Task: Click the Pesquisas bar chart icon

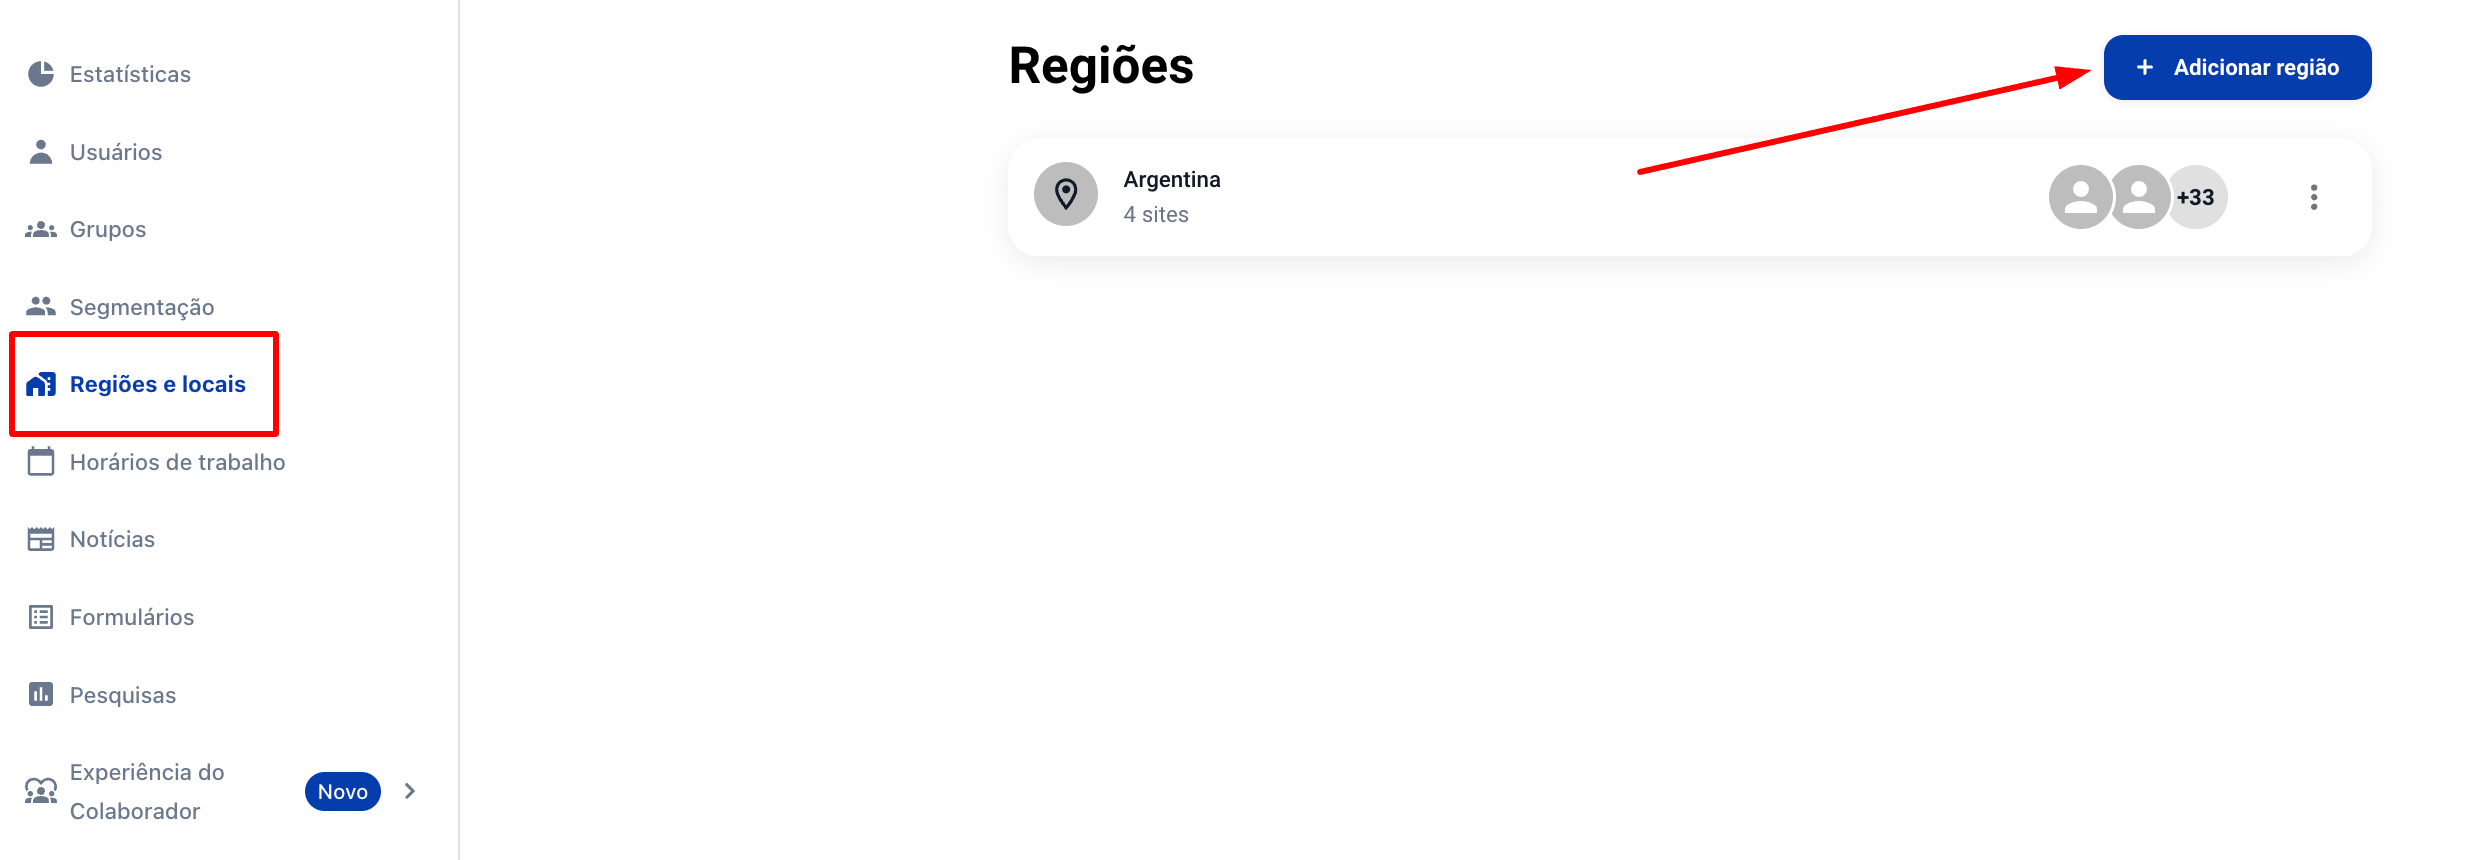Action: pos(41,694)
